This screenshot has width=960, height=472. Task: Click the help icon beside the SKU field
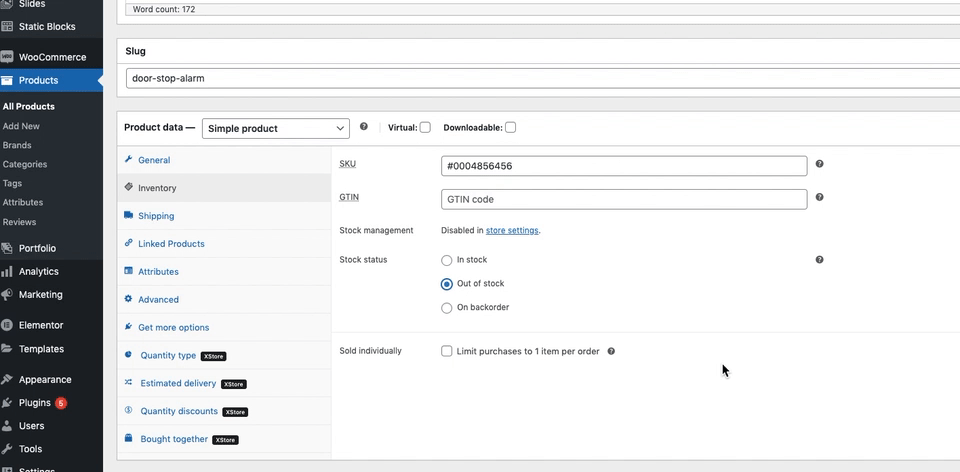(819, 164)
